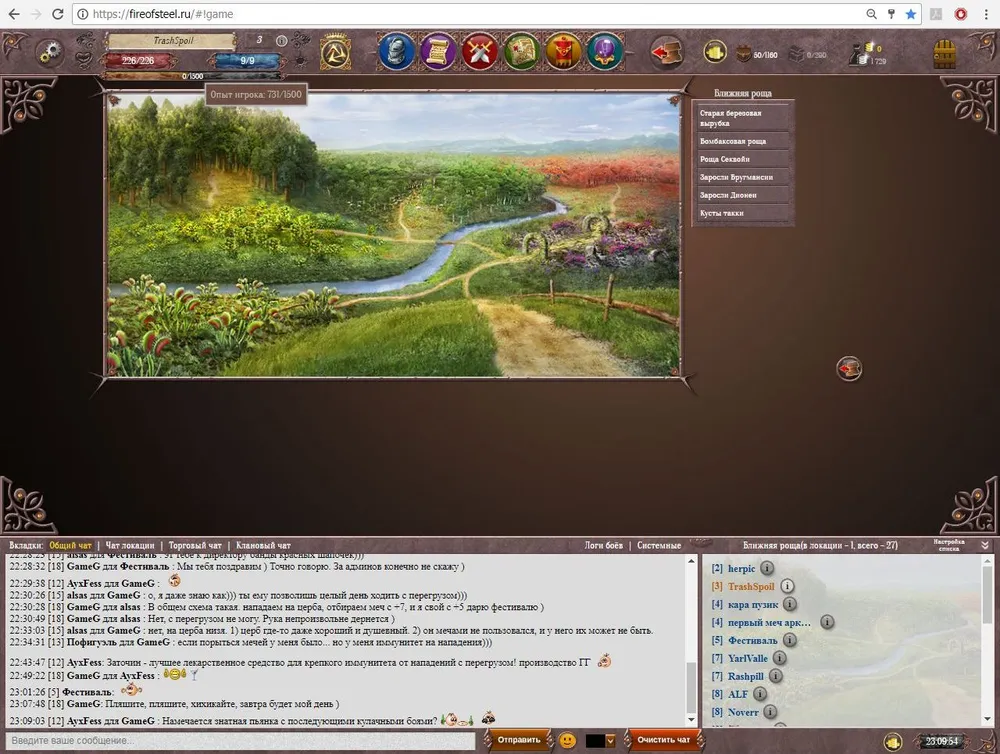Click info icon next to herpic
1000x754 pixels.
[x=767, y=568]
